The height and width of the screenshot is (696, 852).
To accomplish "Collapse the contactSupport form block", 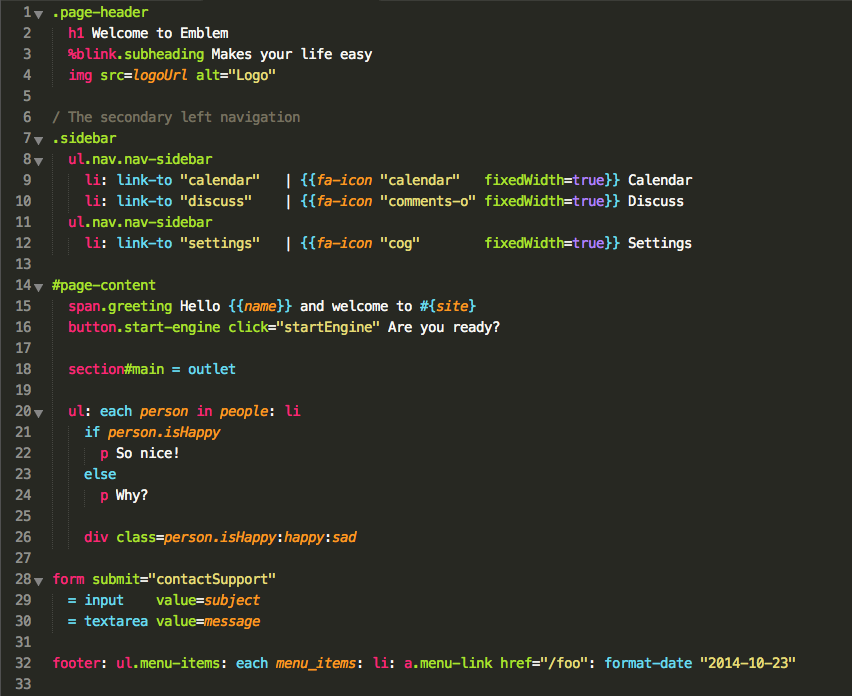I will pos(37,579).
